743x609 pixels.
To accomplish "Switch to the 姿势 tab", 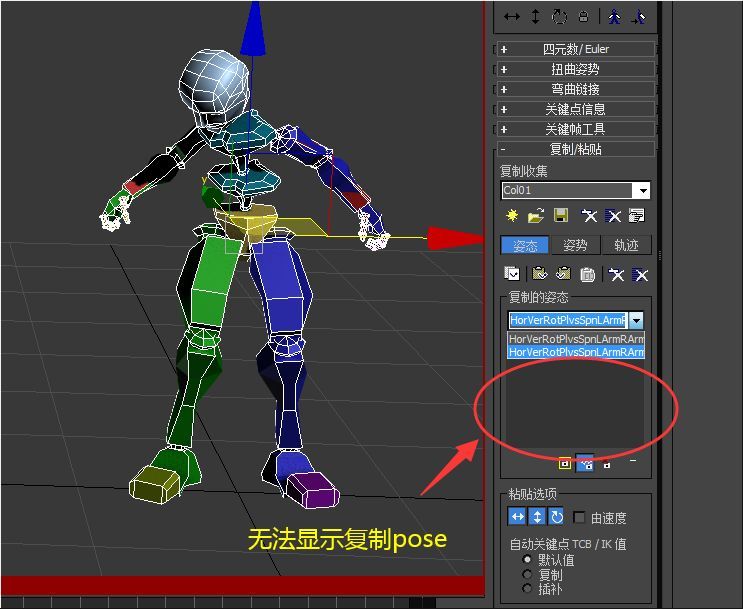I will [x=575, y=245].
